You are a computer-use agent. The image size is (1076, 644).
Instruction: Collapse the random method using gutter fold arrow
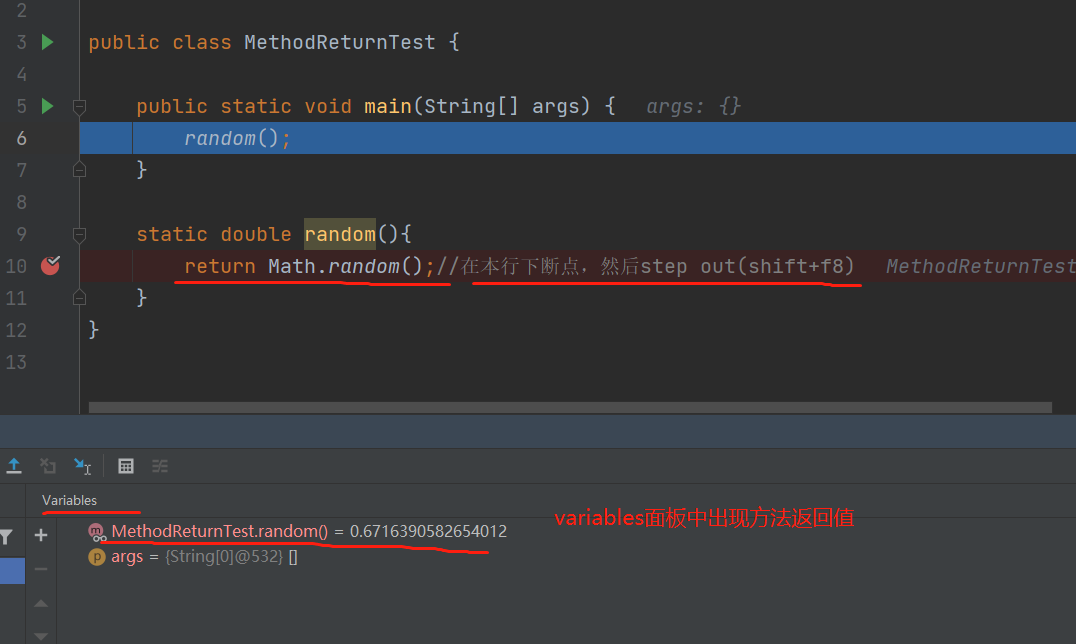tap(80, 234)
